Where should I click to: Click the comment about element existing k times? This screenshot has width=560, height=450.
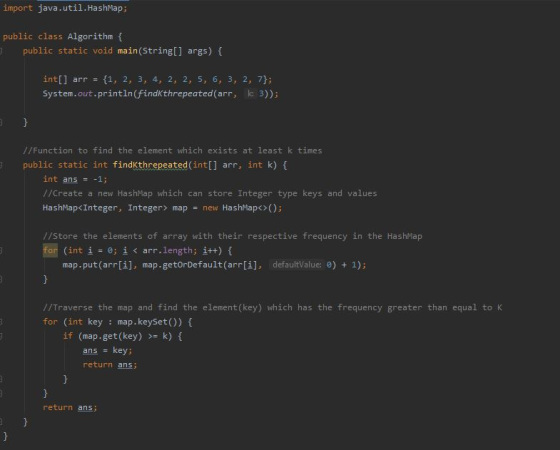[172, 150]
